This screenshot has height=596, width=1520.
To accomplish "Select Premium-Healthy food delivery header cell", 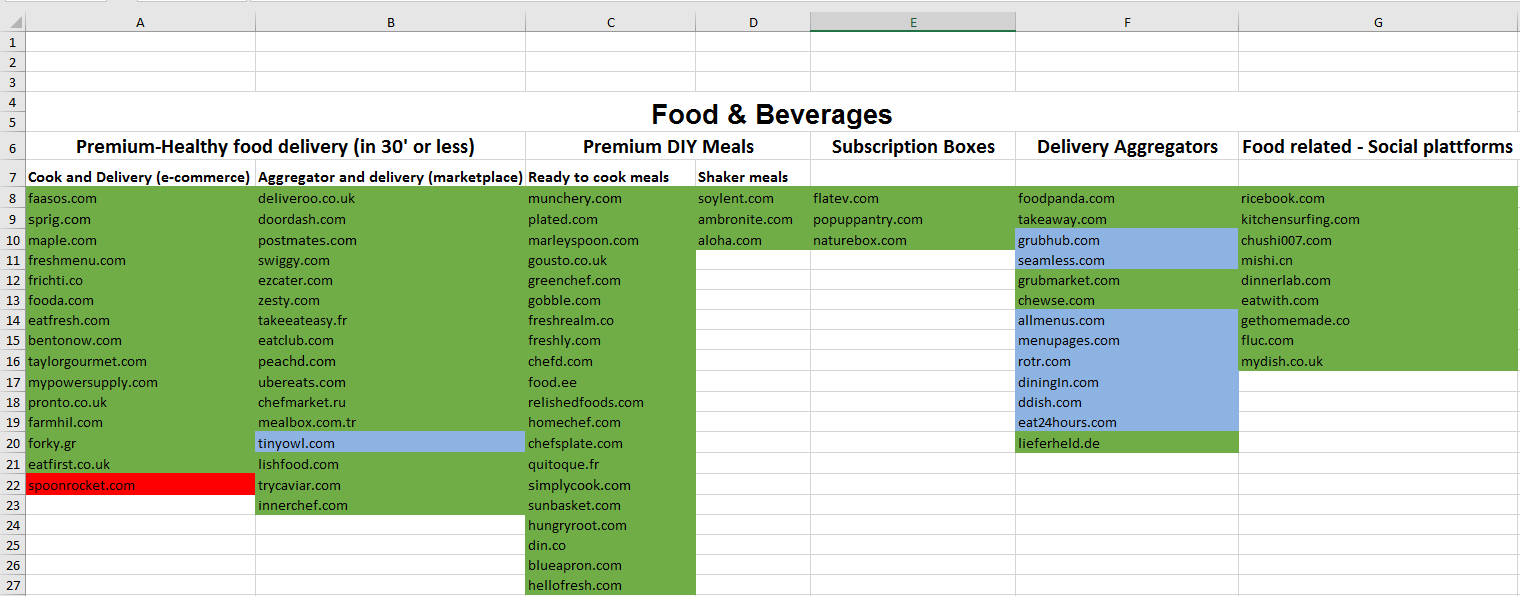I will coord(275,147).
